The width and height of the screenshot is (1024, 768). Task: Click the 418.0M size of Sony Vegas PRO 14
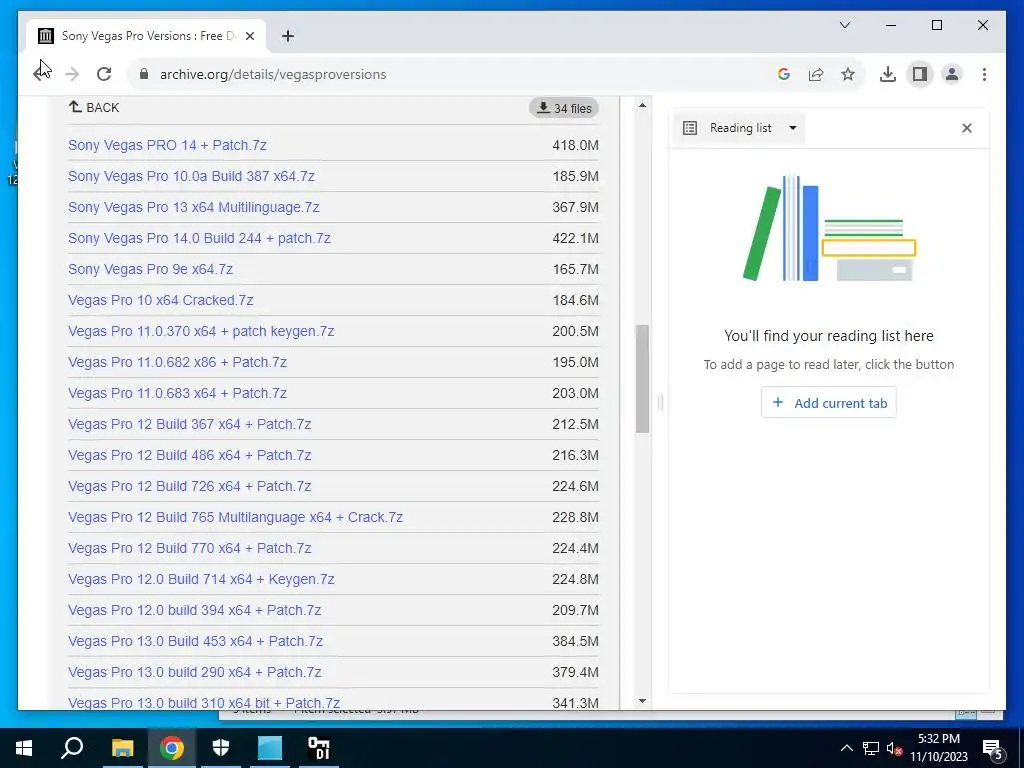(x=575, y=145)
